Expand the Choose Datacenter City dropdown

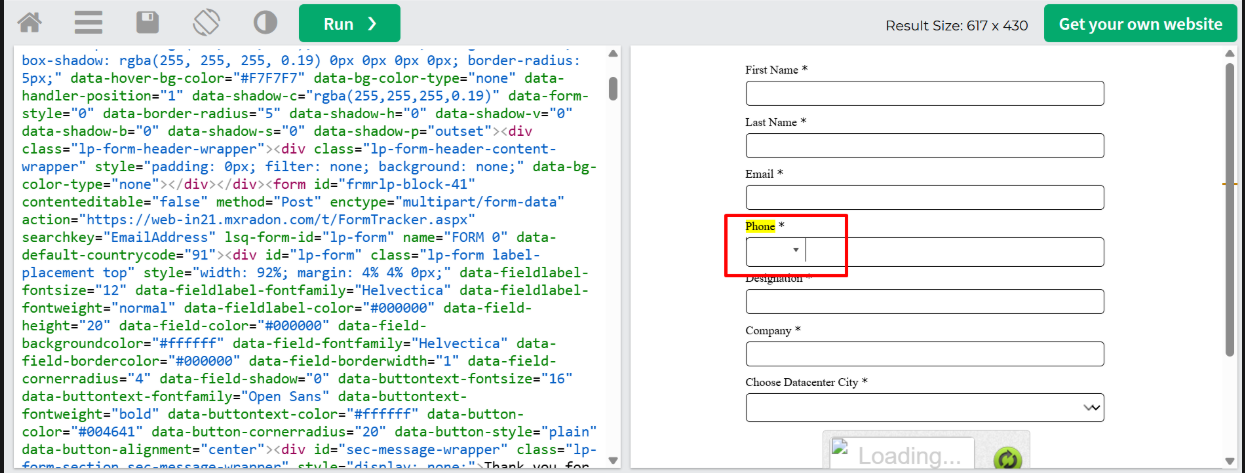pyautogui.click(x=924, y=407)
